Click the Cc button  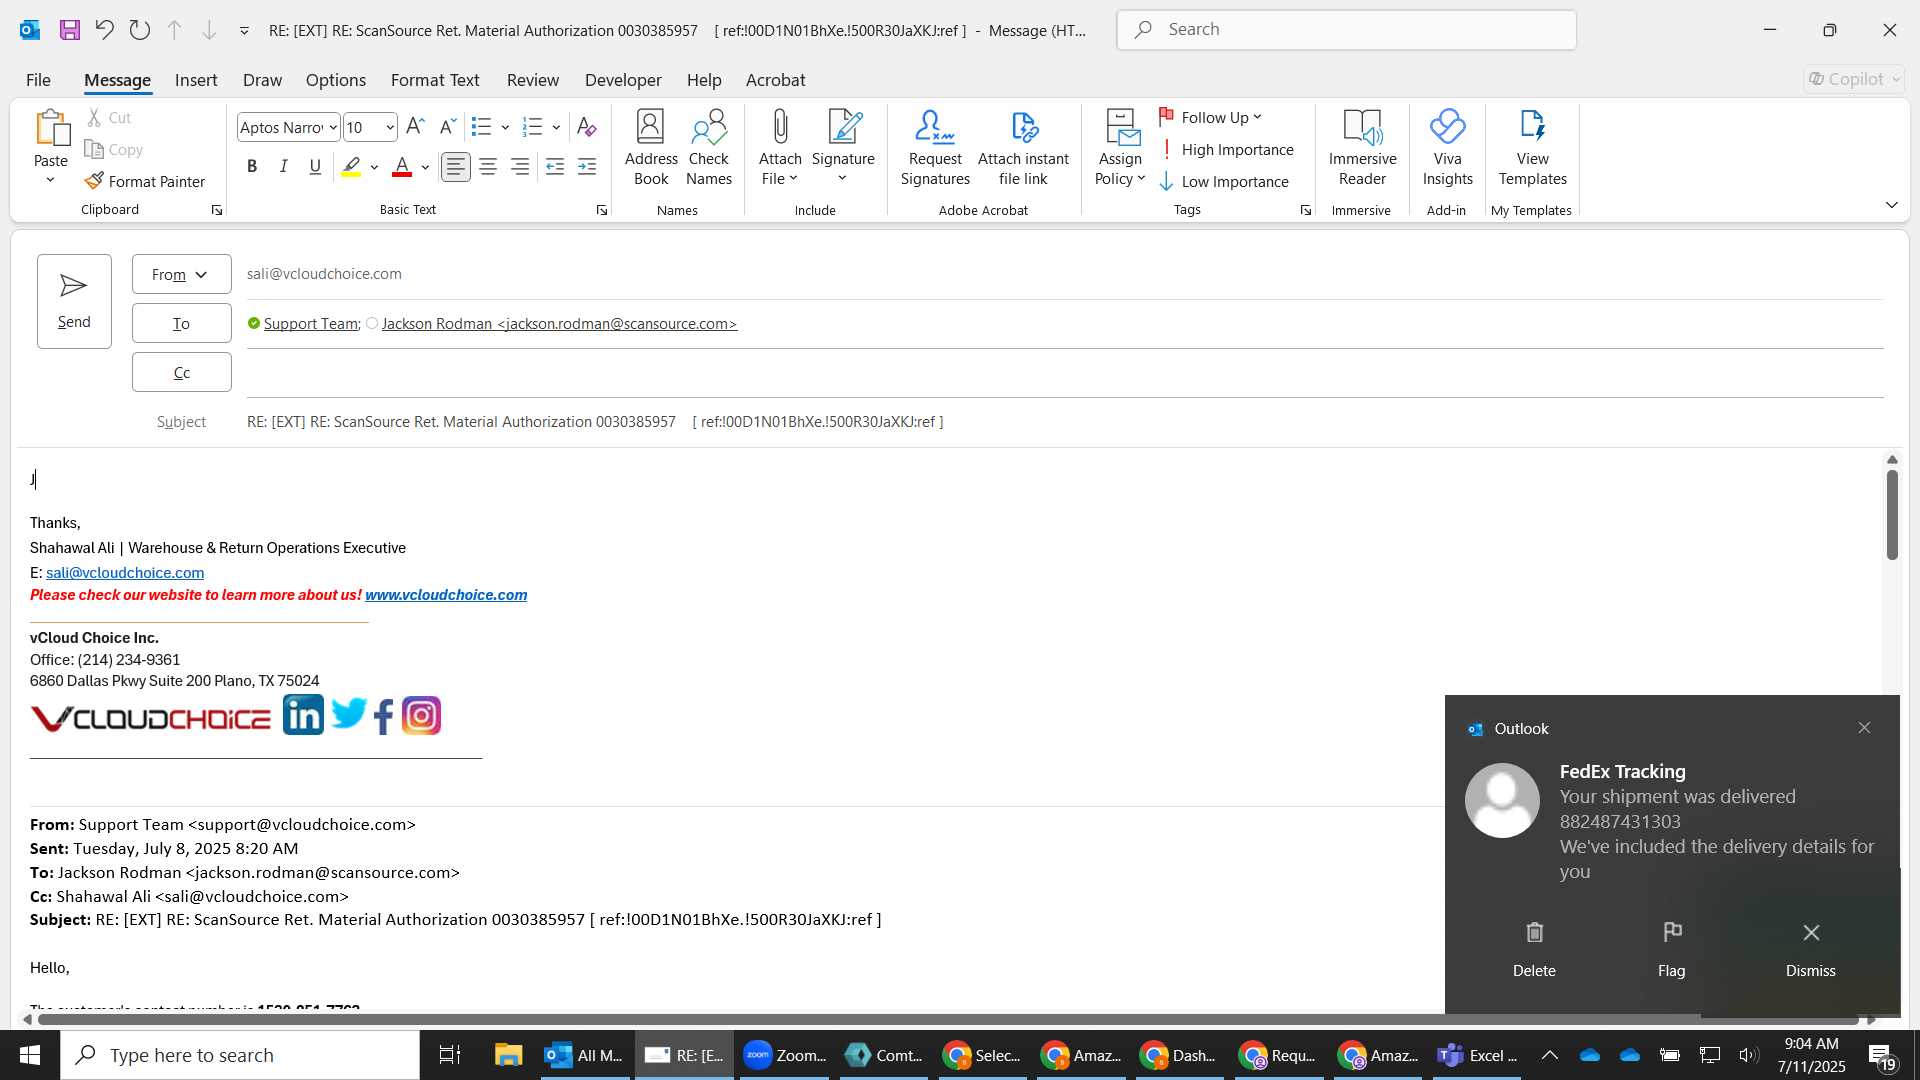[181, 372]
